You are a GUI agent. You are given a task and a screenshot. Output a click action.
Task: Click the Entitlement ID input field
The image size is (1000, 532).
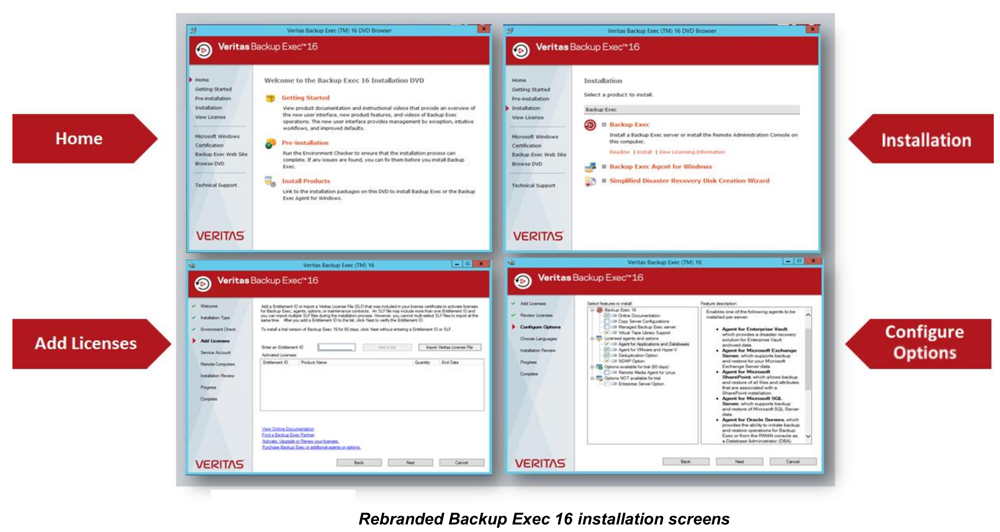click(337, 347)
